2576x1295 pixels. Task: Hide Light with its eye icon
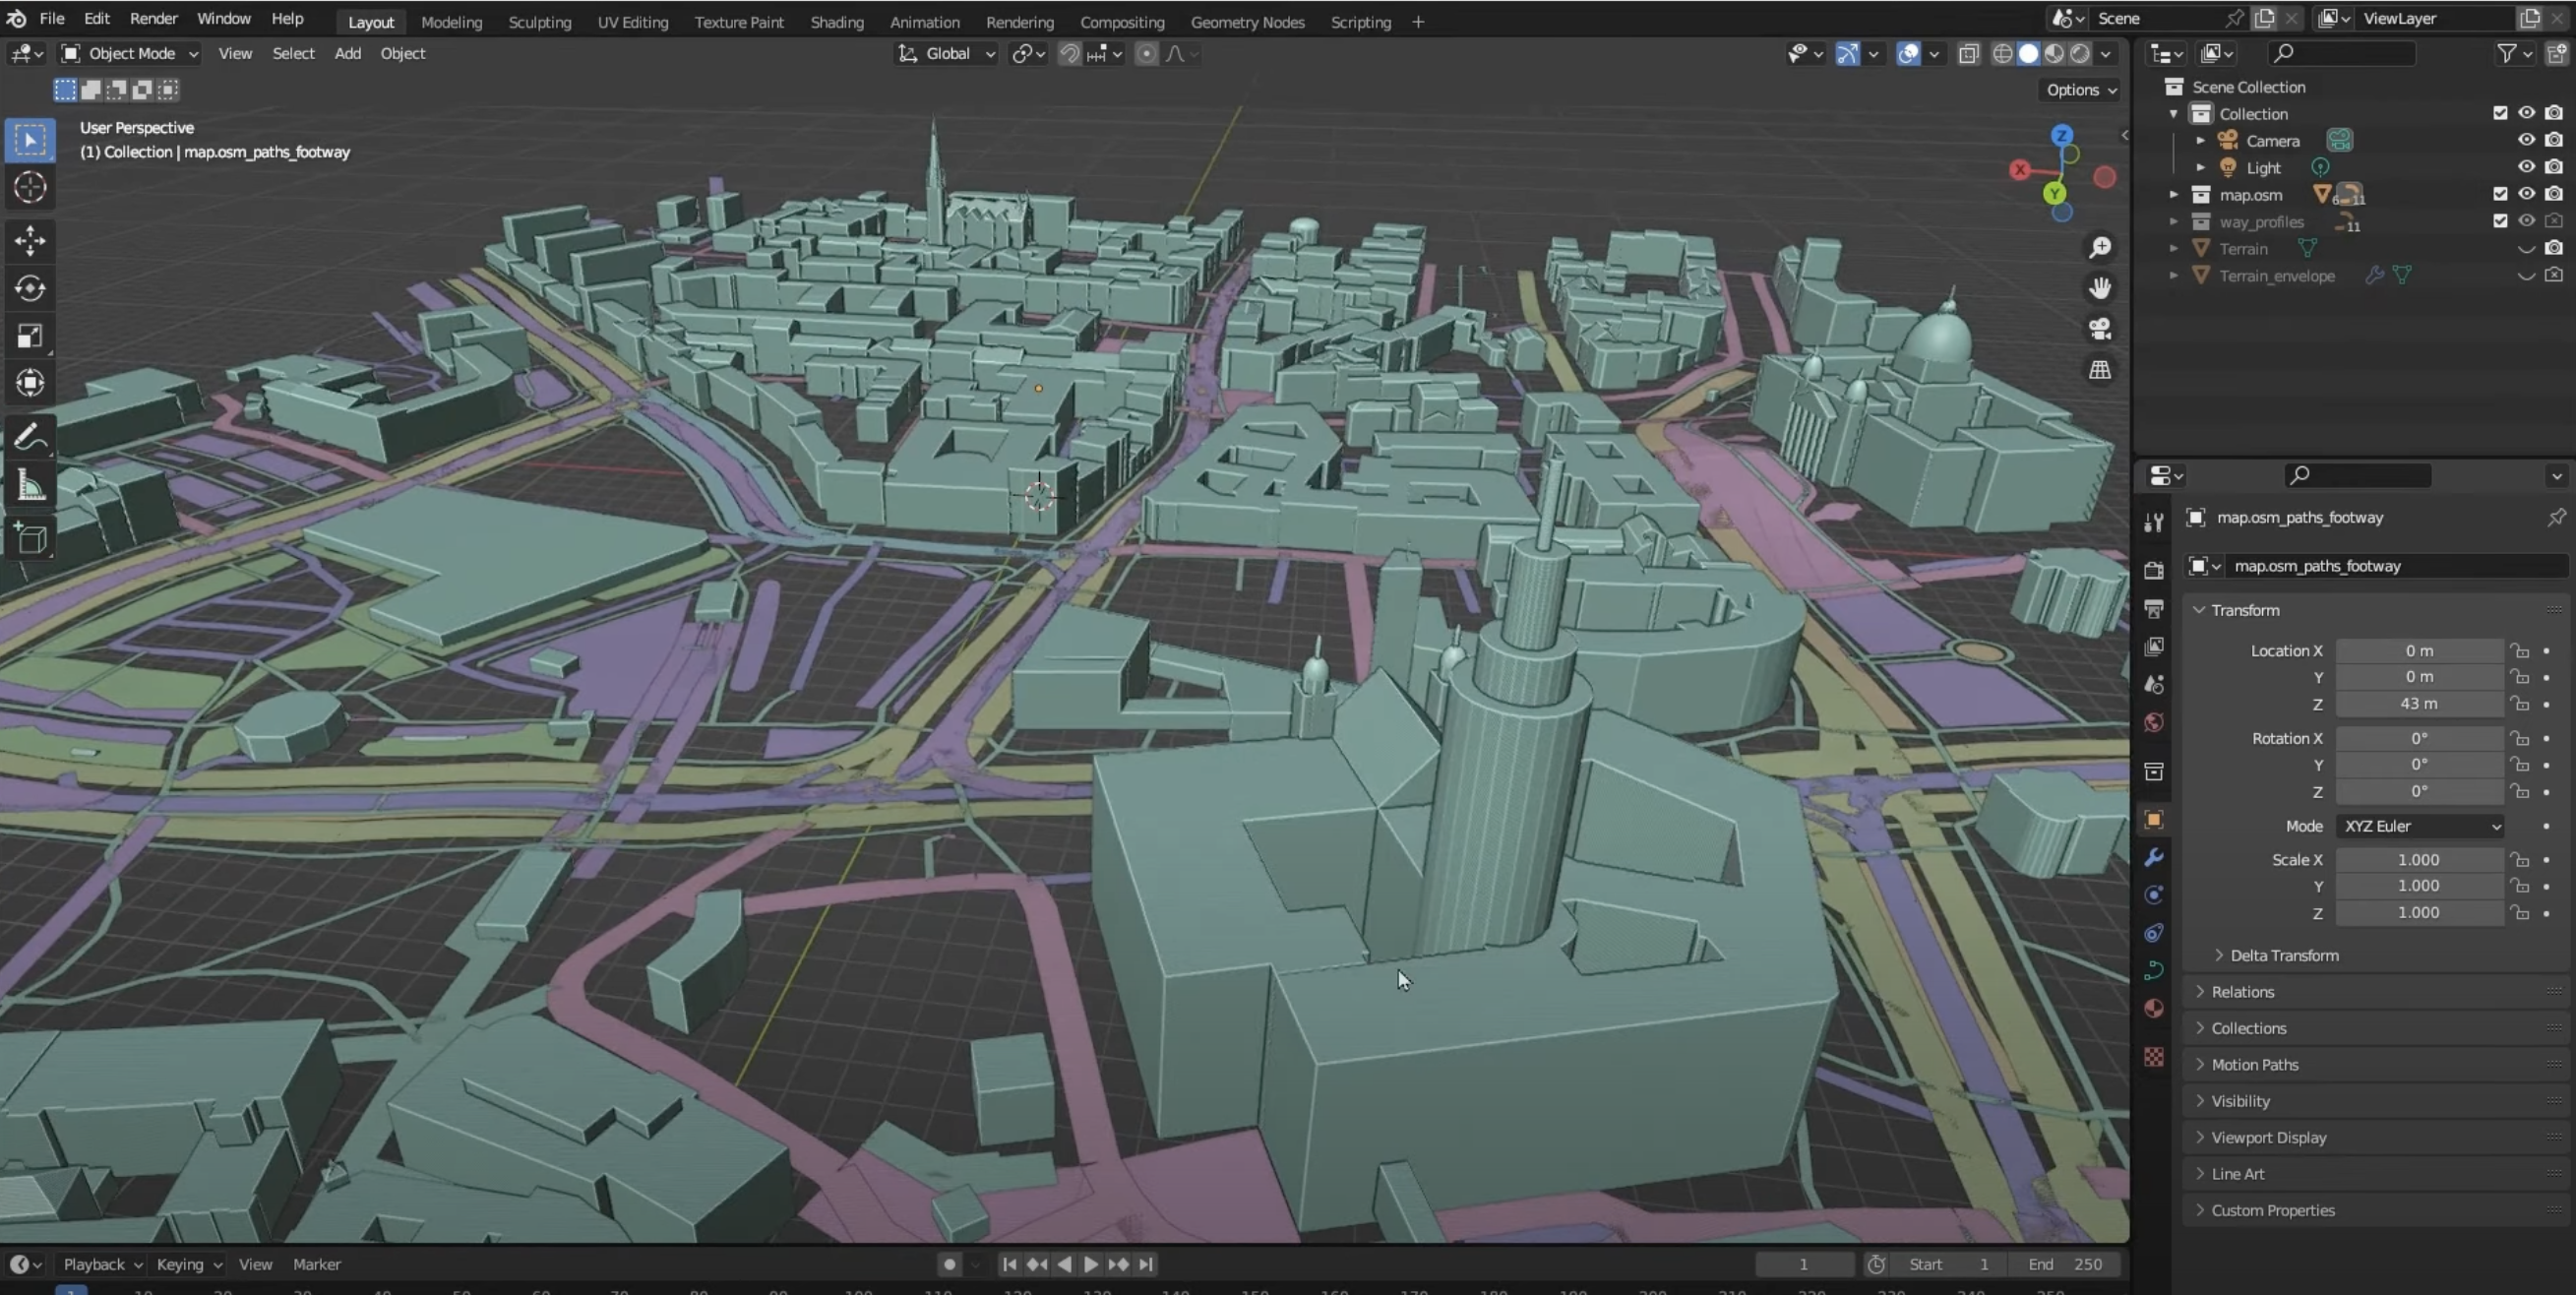point(2526,167)
